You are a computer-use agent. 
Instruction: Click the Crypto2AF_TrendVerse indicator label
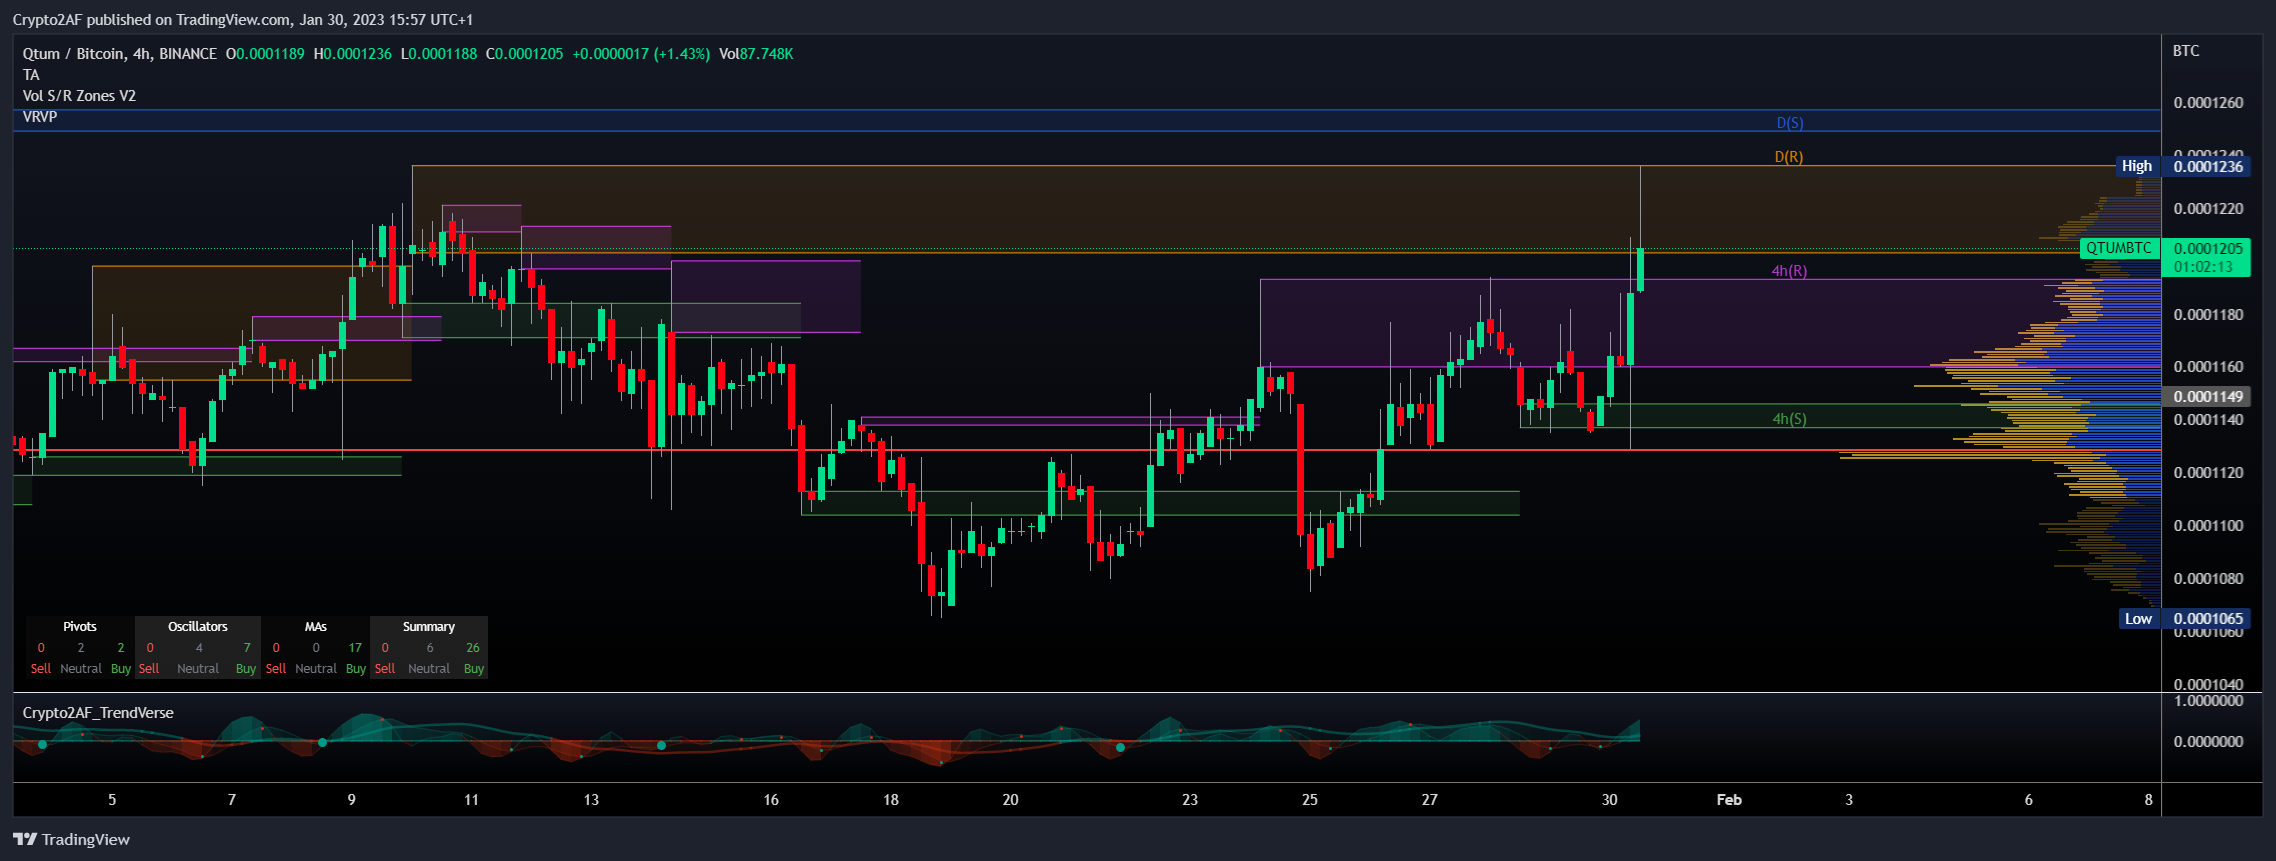tap(98, 713)
